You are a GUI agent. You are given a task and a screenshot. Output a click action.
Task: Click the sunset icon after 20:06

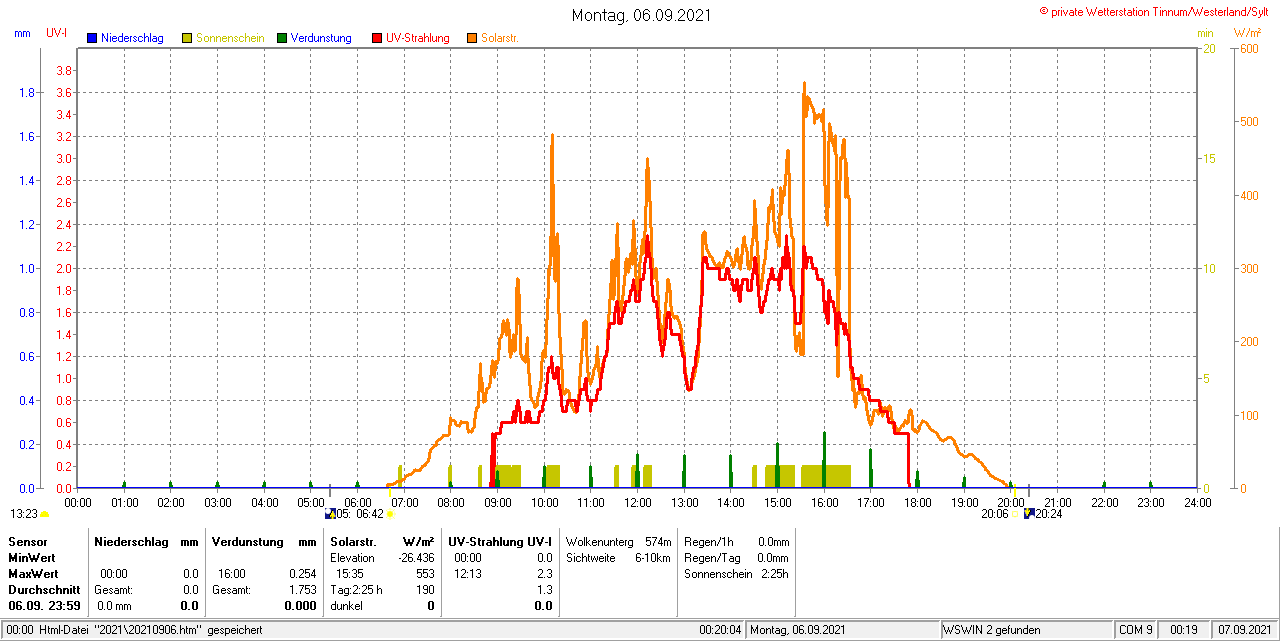1016,514
